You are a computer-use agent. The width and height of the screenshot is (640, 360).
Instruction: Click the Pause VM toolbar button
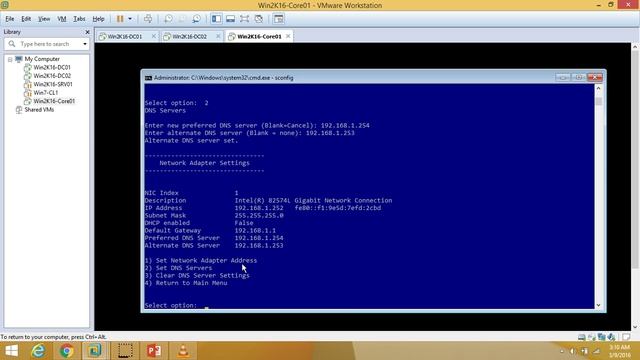[120, 19]
